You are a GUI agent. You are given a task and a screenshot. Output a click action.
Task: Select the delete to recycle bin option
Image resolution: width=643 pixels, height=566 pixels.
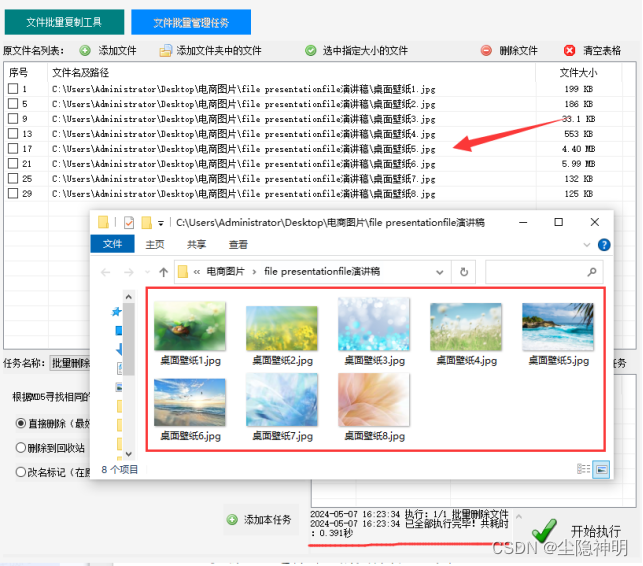pyautogui.click(x=21, y=447)
